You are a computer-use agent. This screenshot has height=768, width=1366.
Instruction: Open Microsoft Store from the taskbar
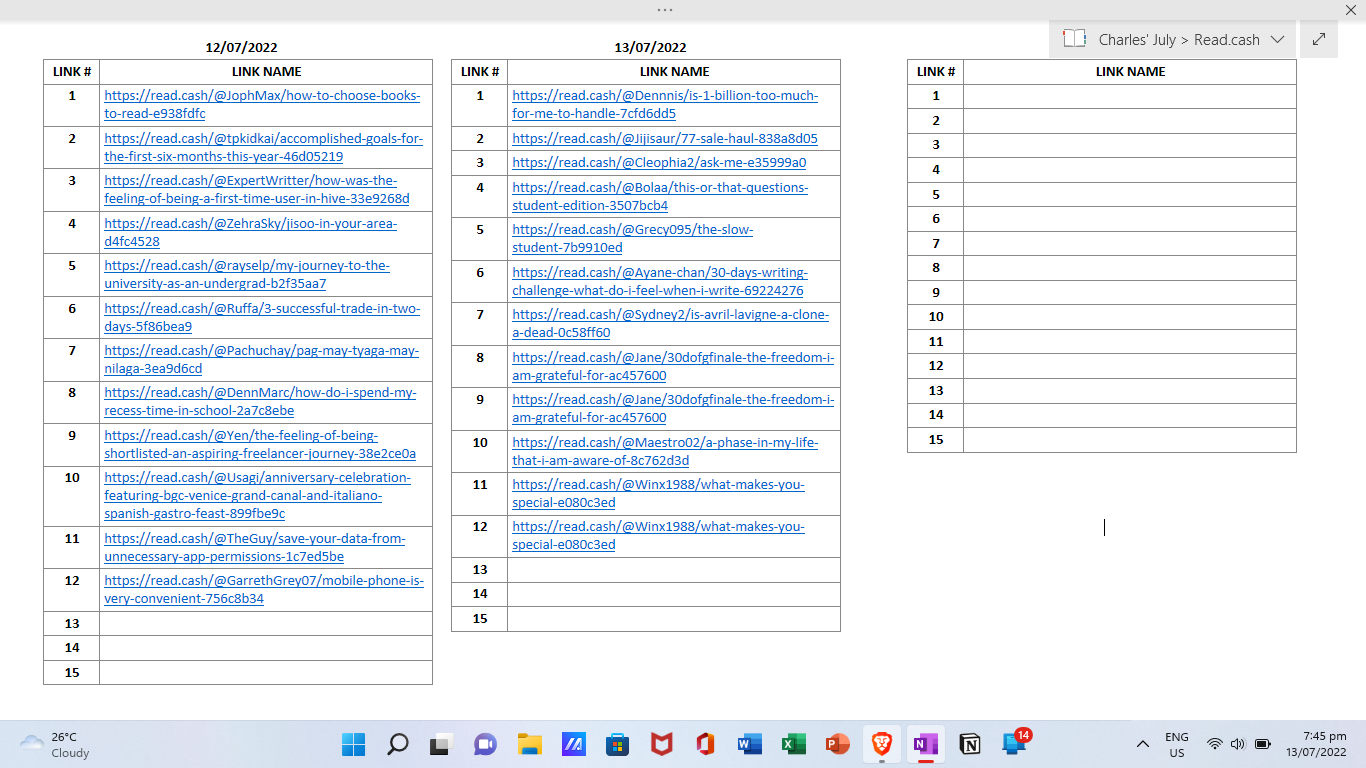[617, 744]
